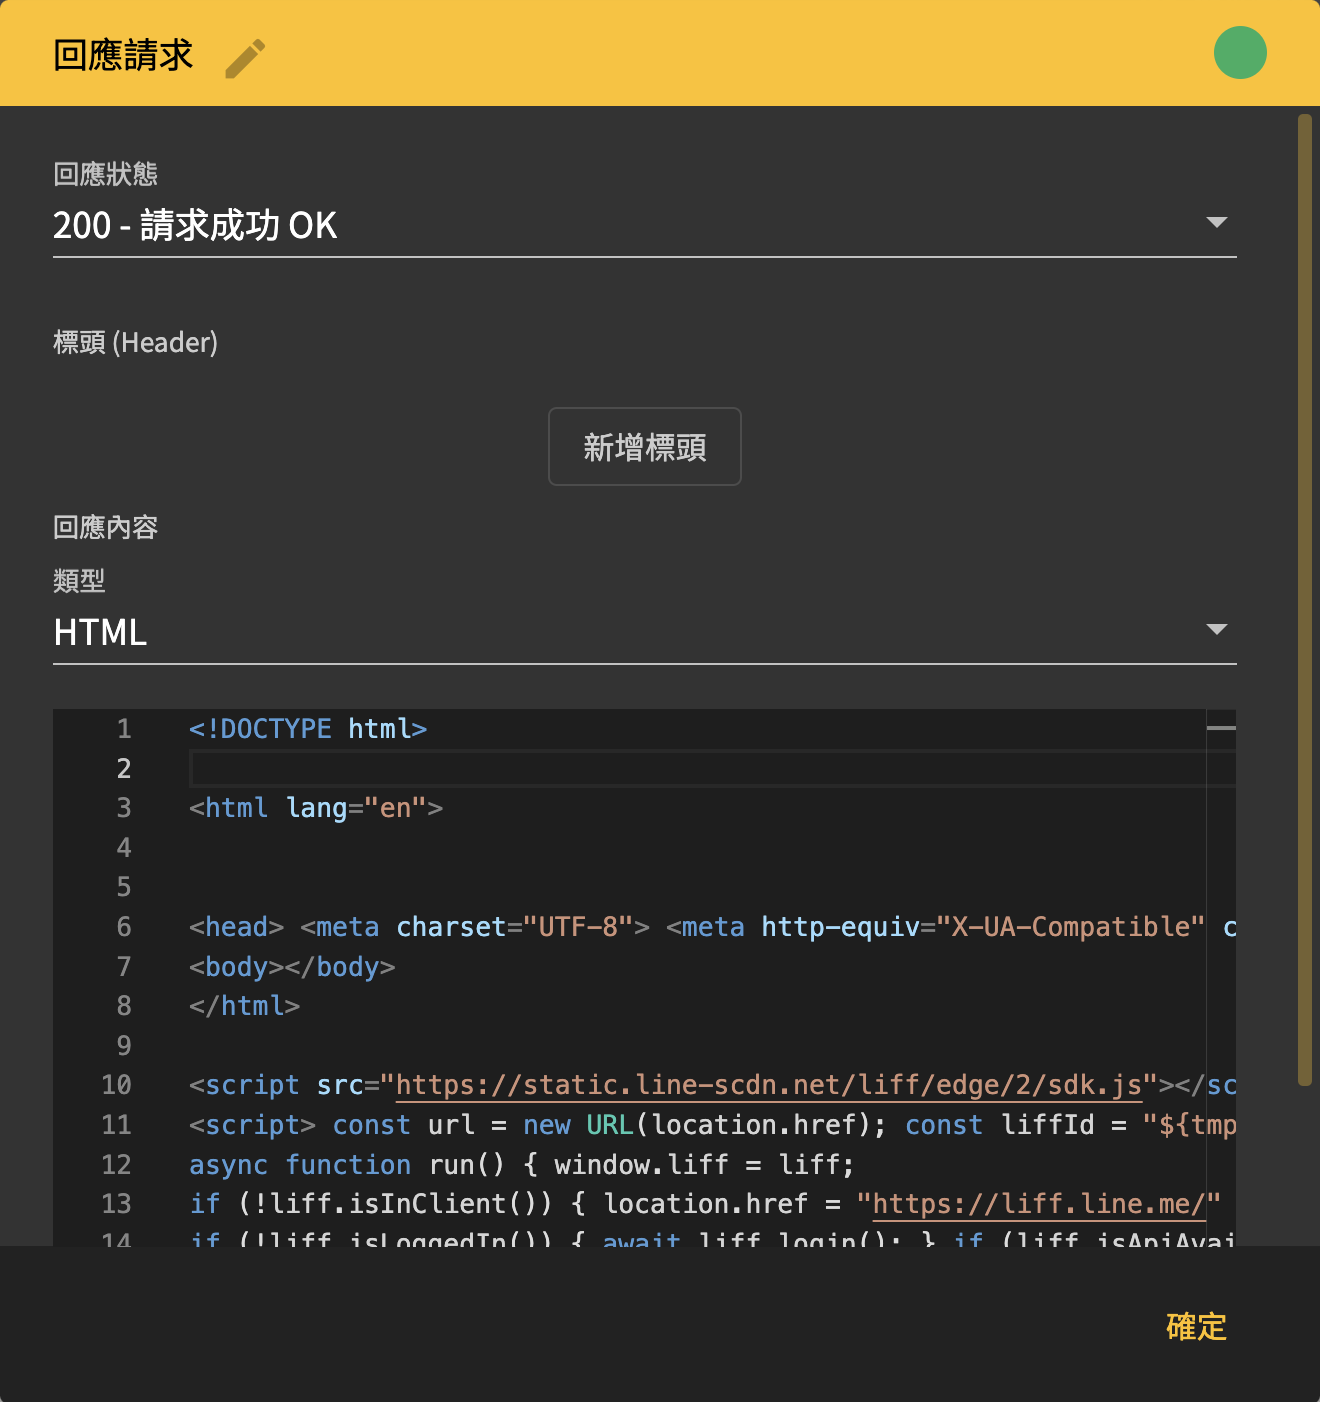
Task: Open the https://liff.line.me/ link
Action: pyautogui.click(x=1039, y=1204)
